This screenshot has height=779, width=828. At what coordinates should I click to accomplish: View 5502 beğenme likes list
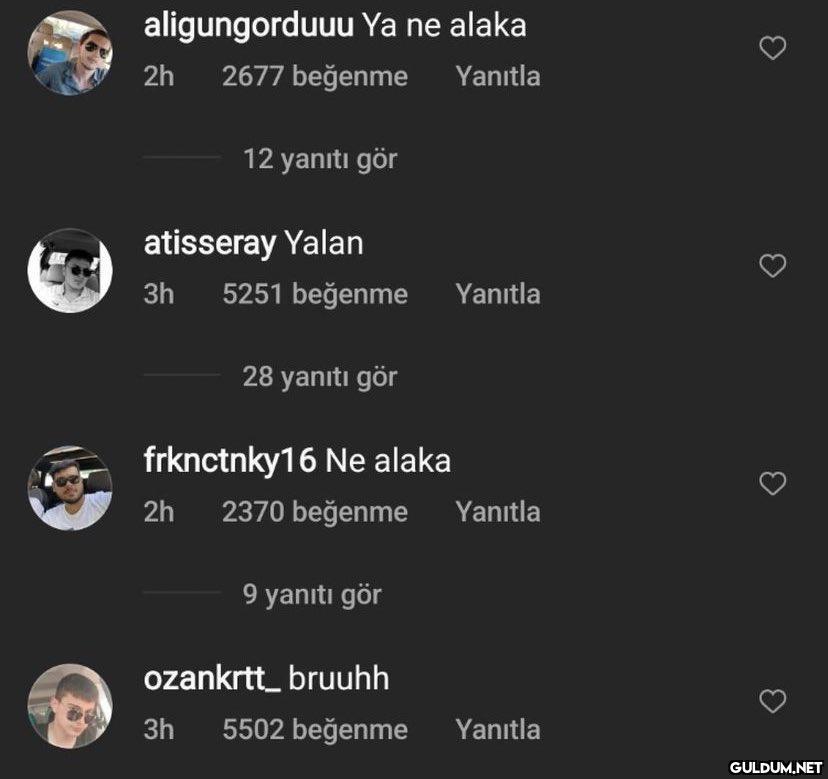point(315,729)
